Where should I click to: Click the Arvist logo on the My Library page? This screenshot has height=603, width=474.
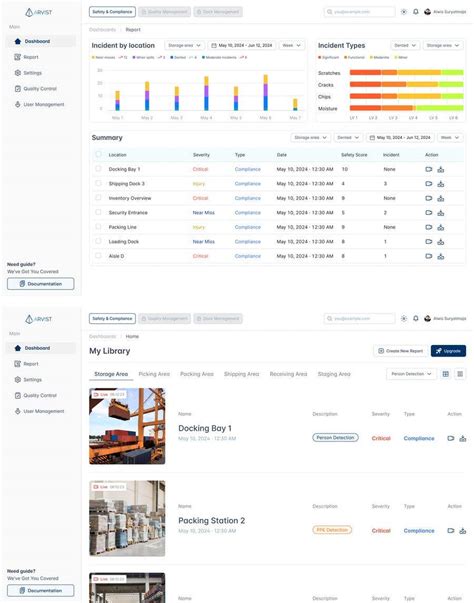point(38,319)
